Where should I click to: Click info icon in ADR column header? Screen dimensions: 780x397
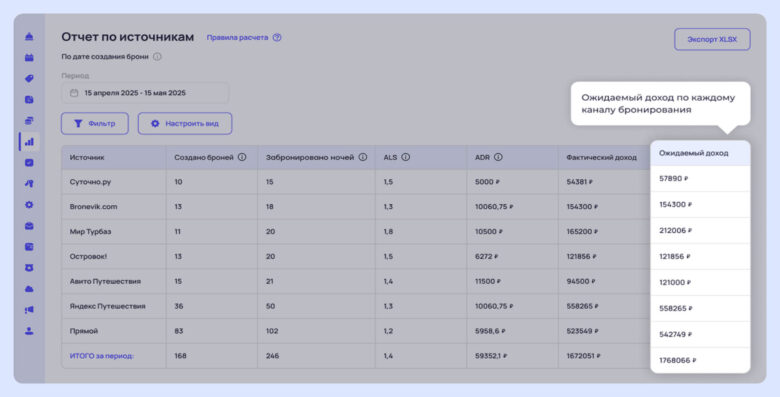pos(498,157)
